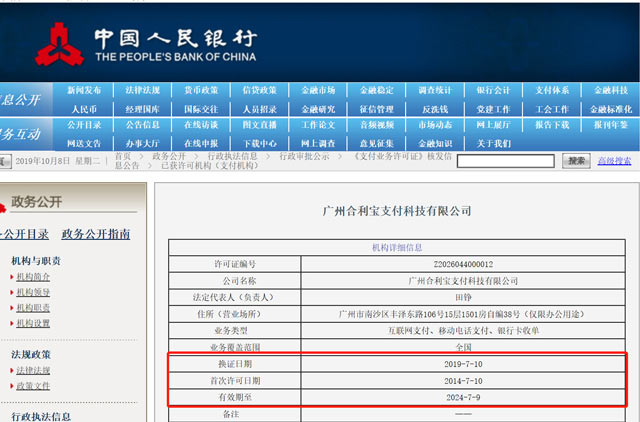Select 网上调查 navigation item
This screenshot has height=422, width=640.
click(x=318, y=144)
